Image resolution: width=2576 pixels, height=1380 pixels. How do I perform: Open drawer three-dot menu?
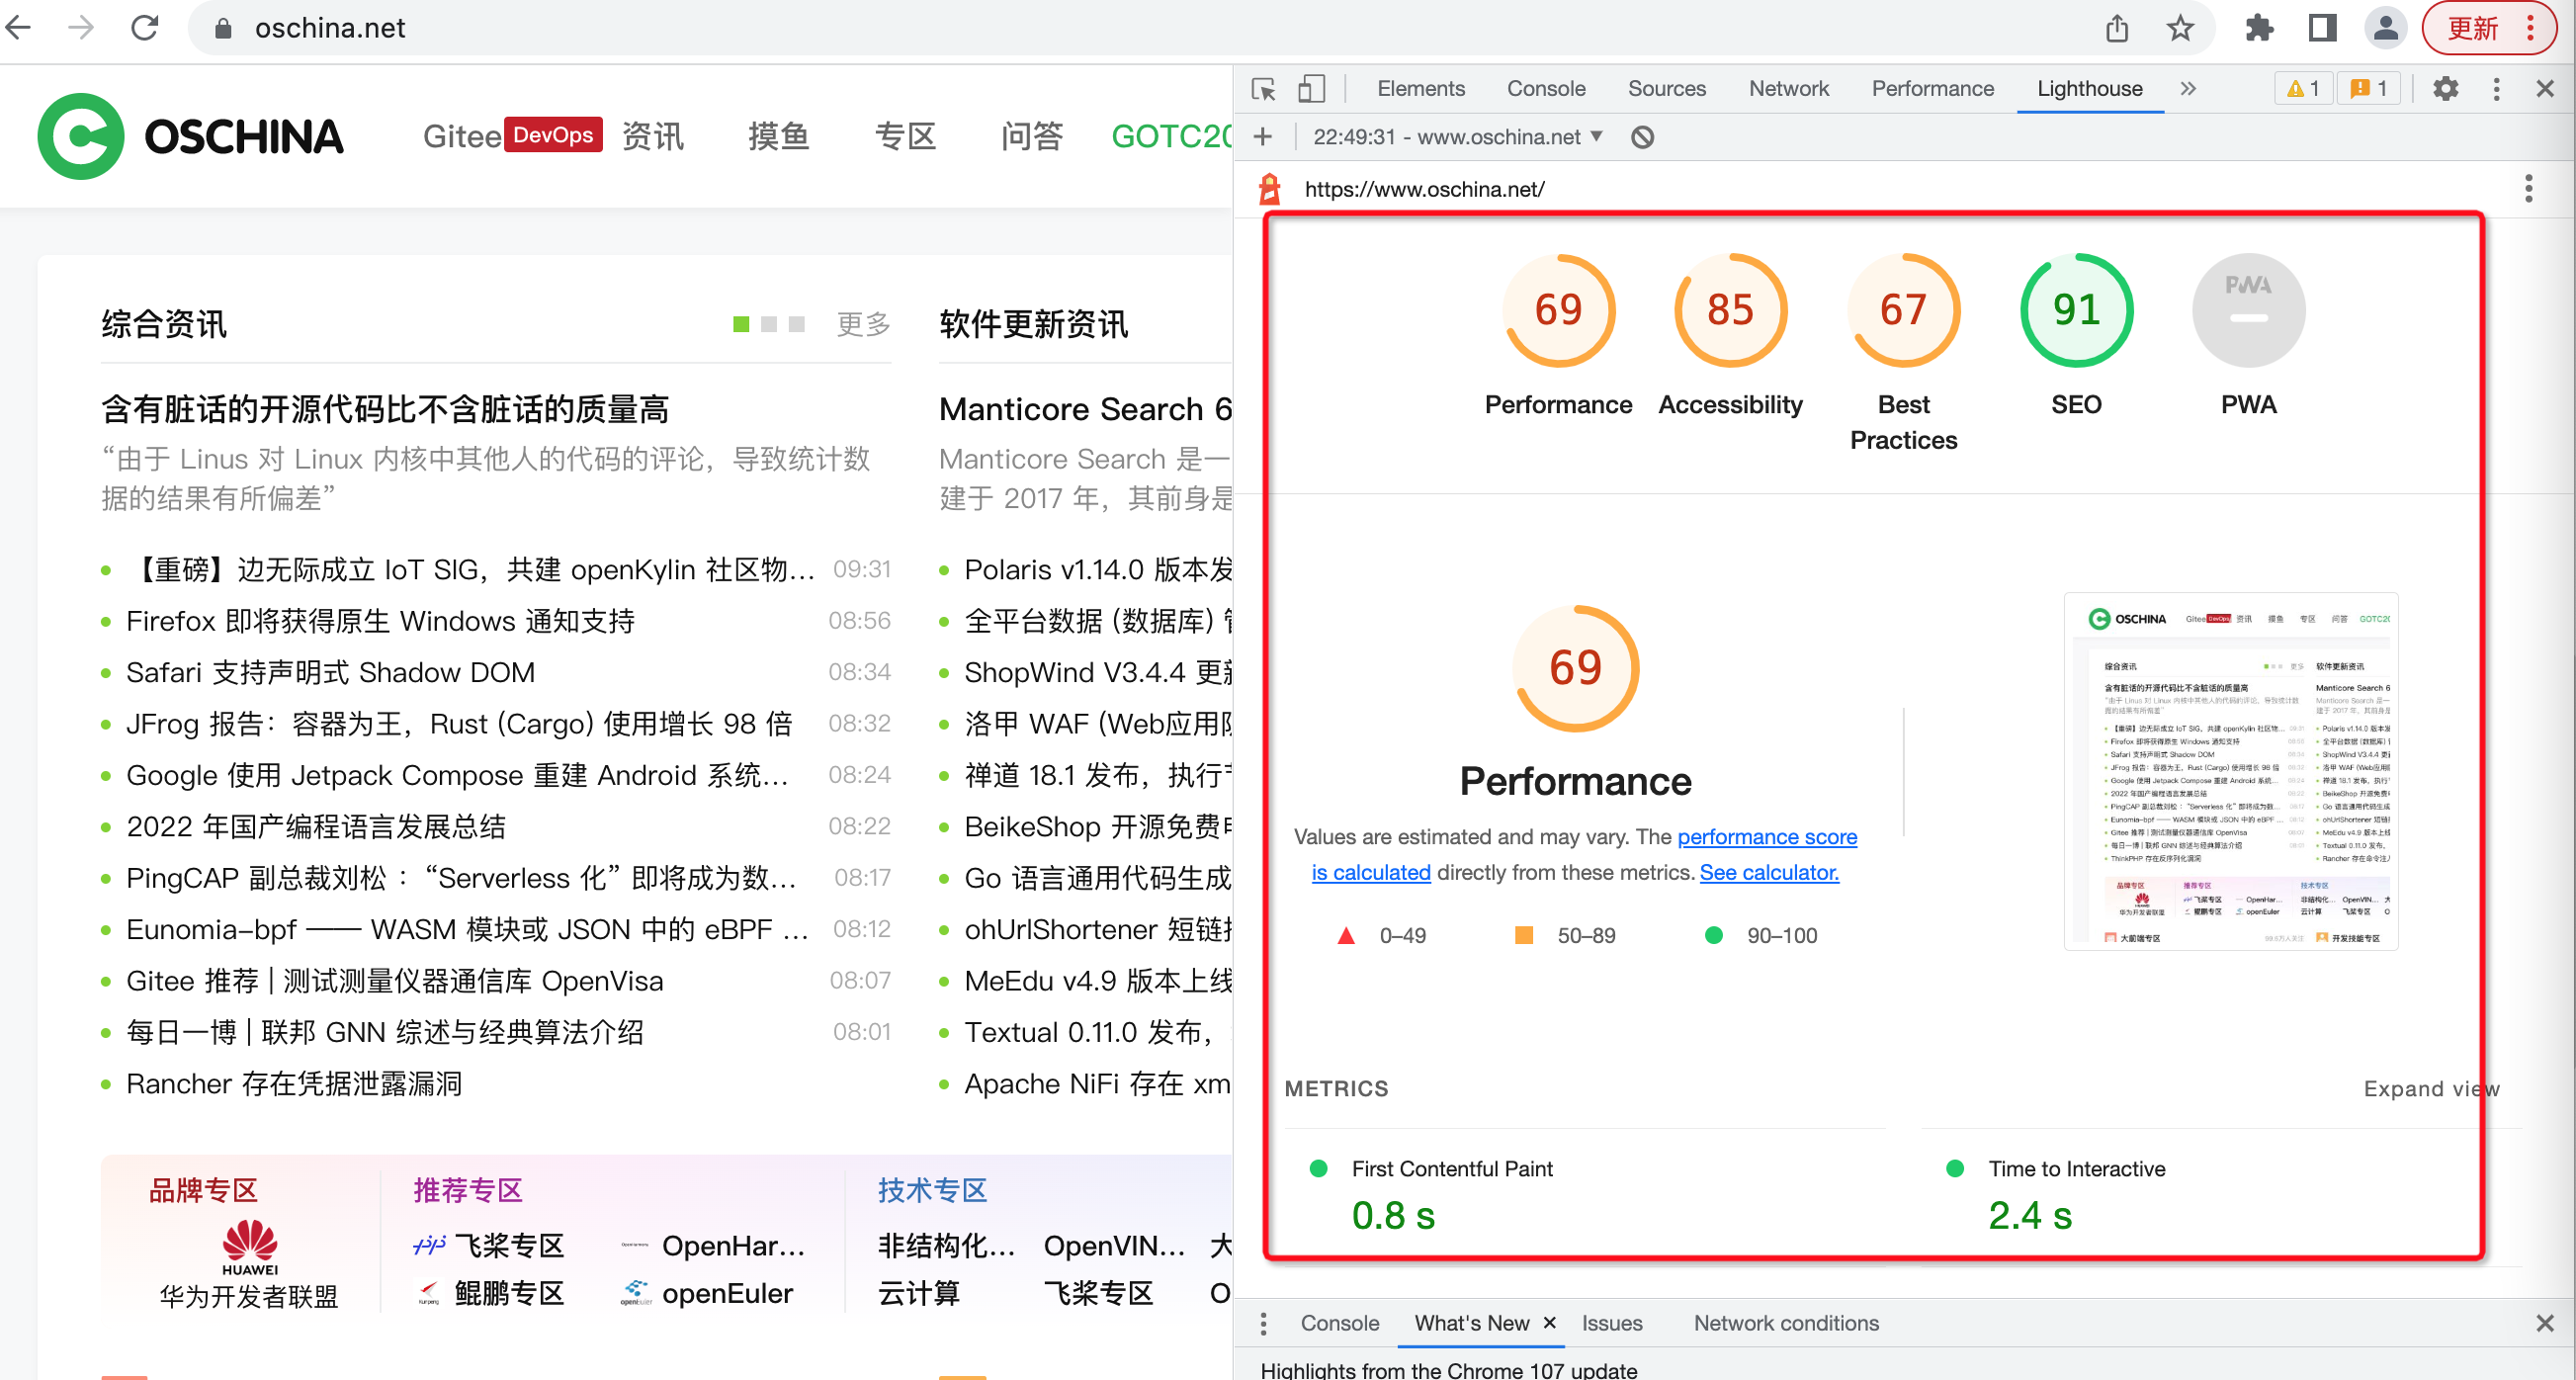tap(1263, 1324)
